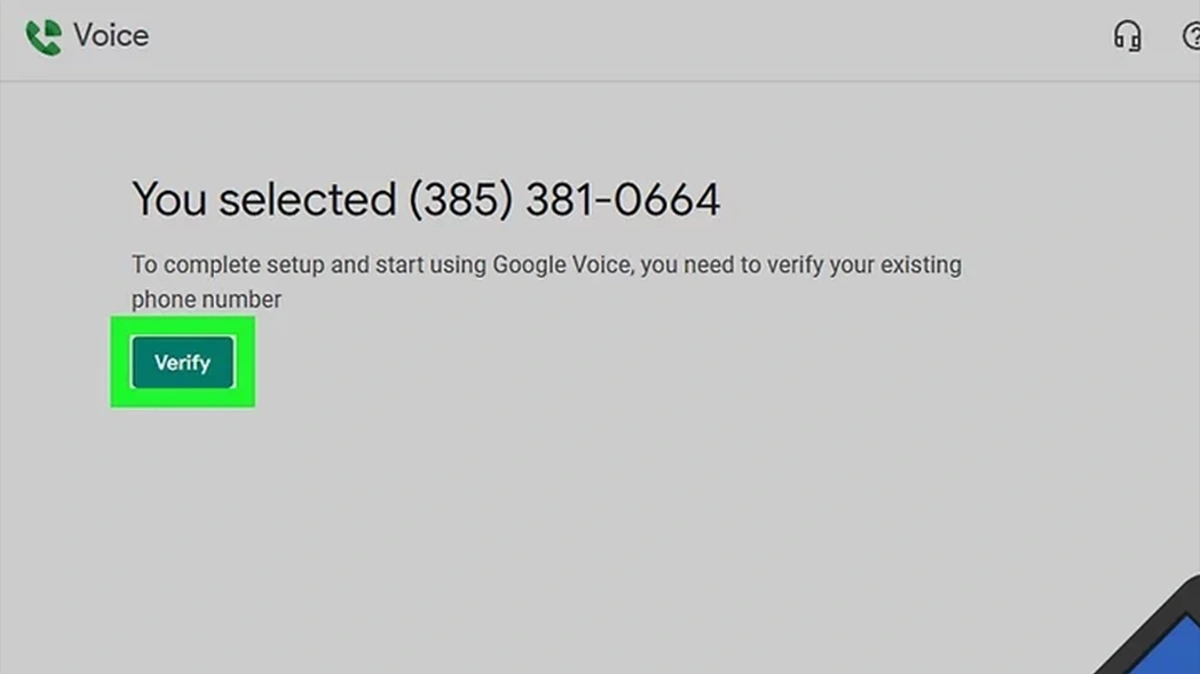Click the Google Voice phone logo
This screenshot has height=674, width=1200.
[43, 38]
